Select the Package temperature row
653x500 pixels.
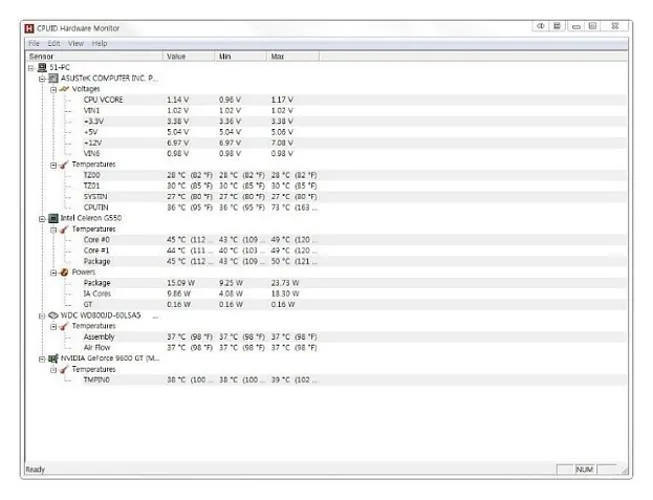click(326, 261)
